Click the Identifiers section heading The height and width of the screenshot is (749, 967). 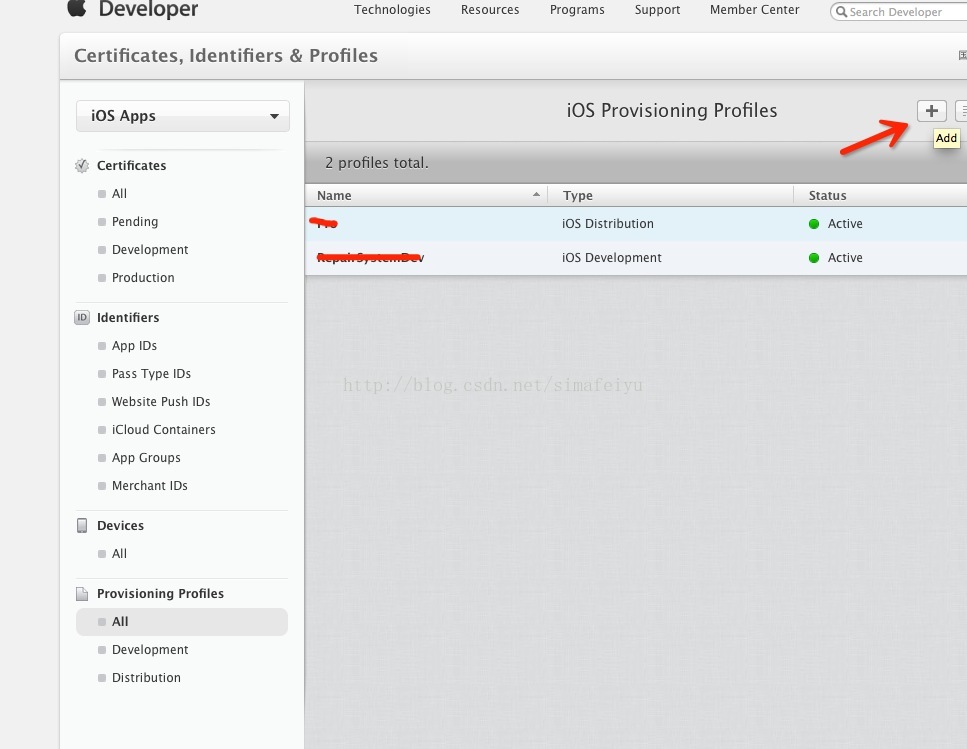pos(128,317)
